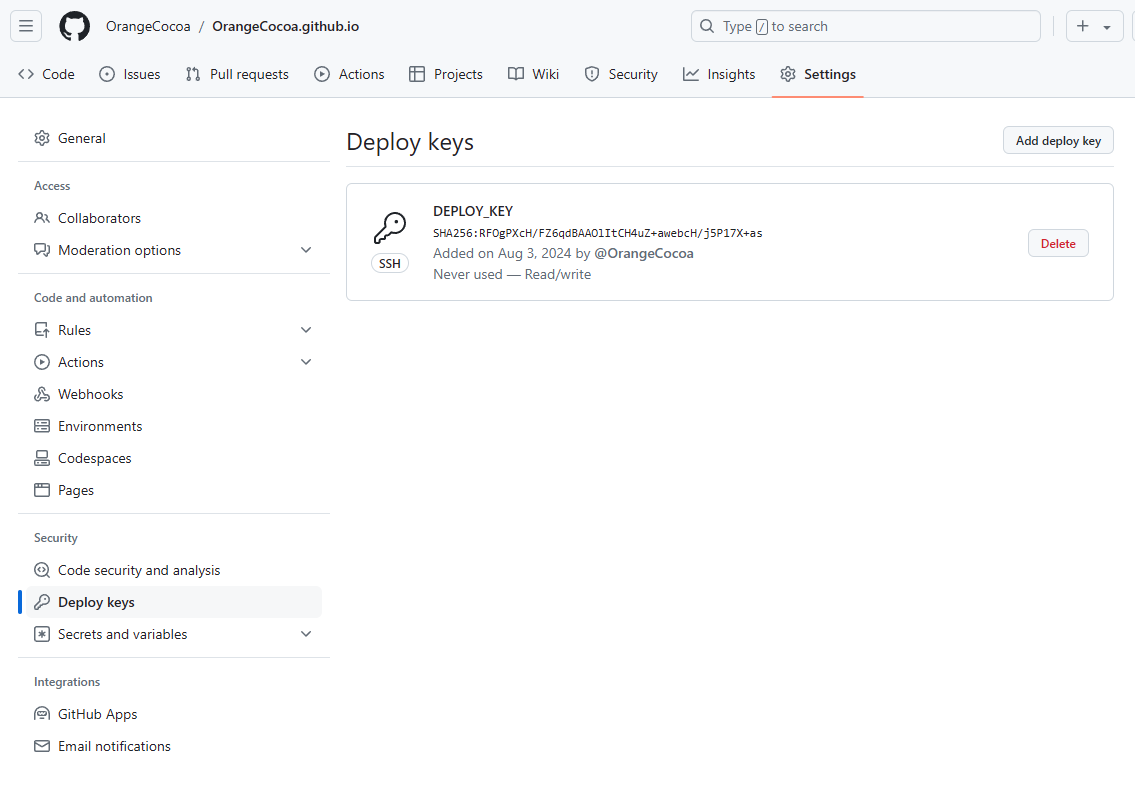Expand the Moderation options chevron
The height and width of the screenshot is (788, 1135).
click(306, 250)
